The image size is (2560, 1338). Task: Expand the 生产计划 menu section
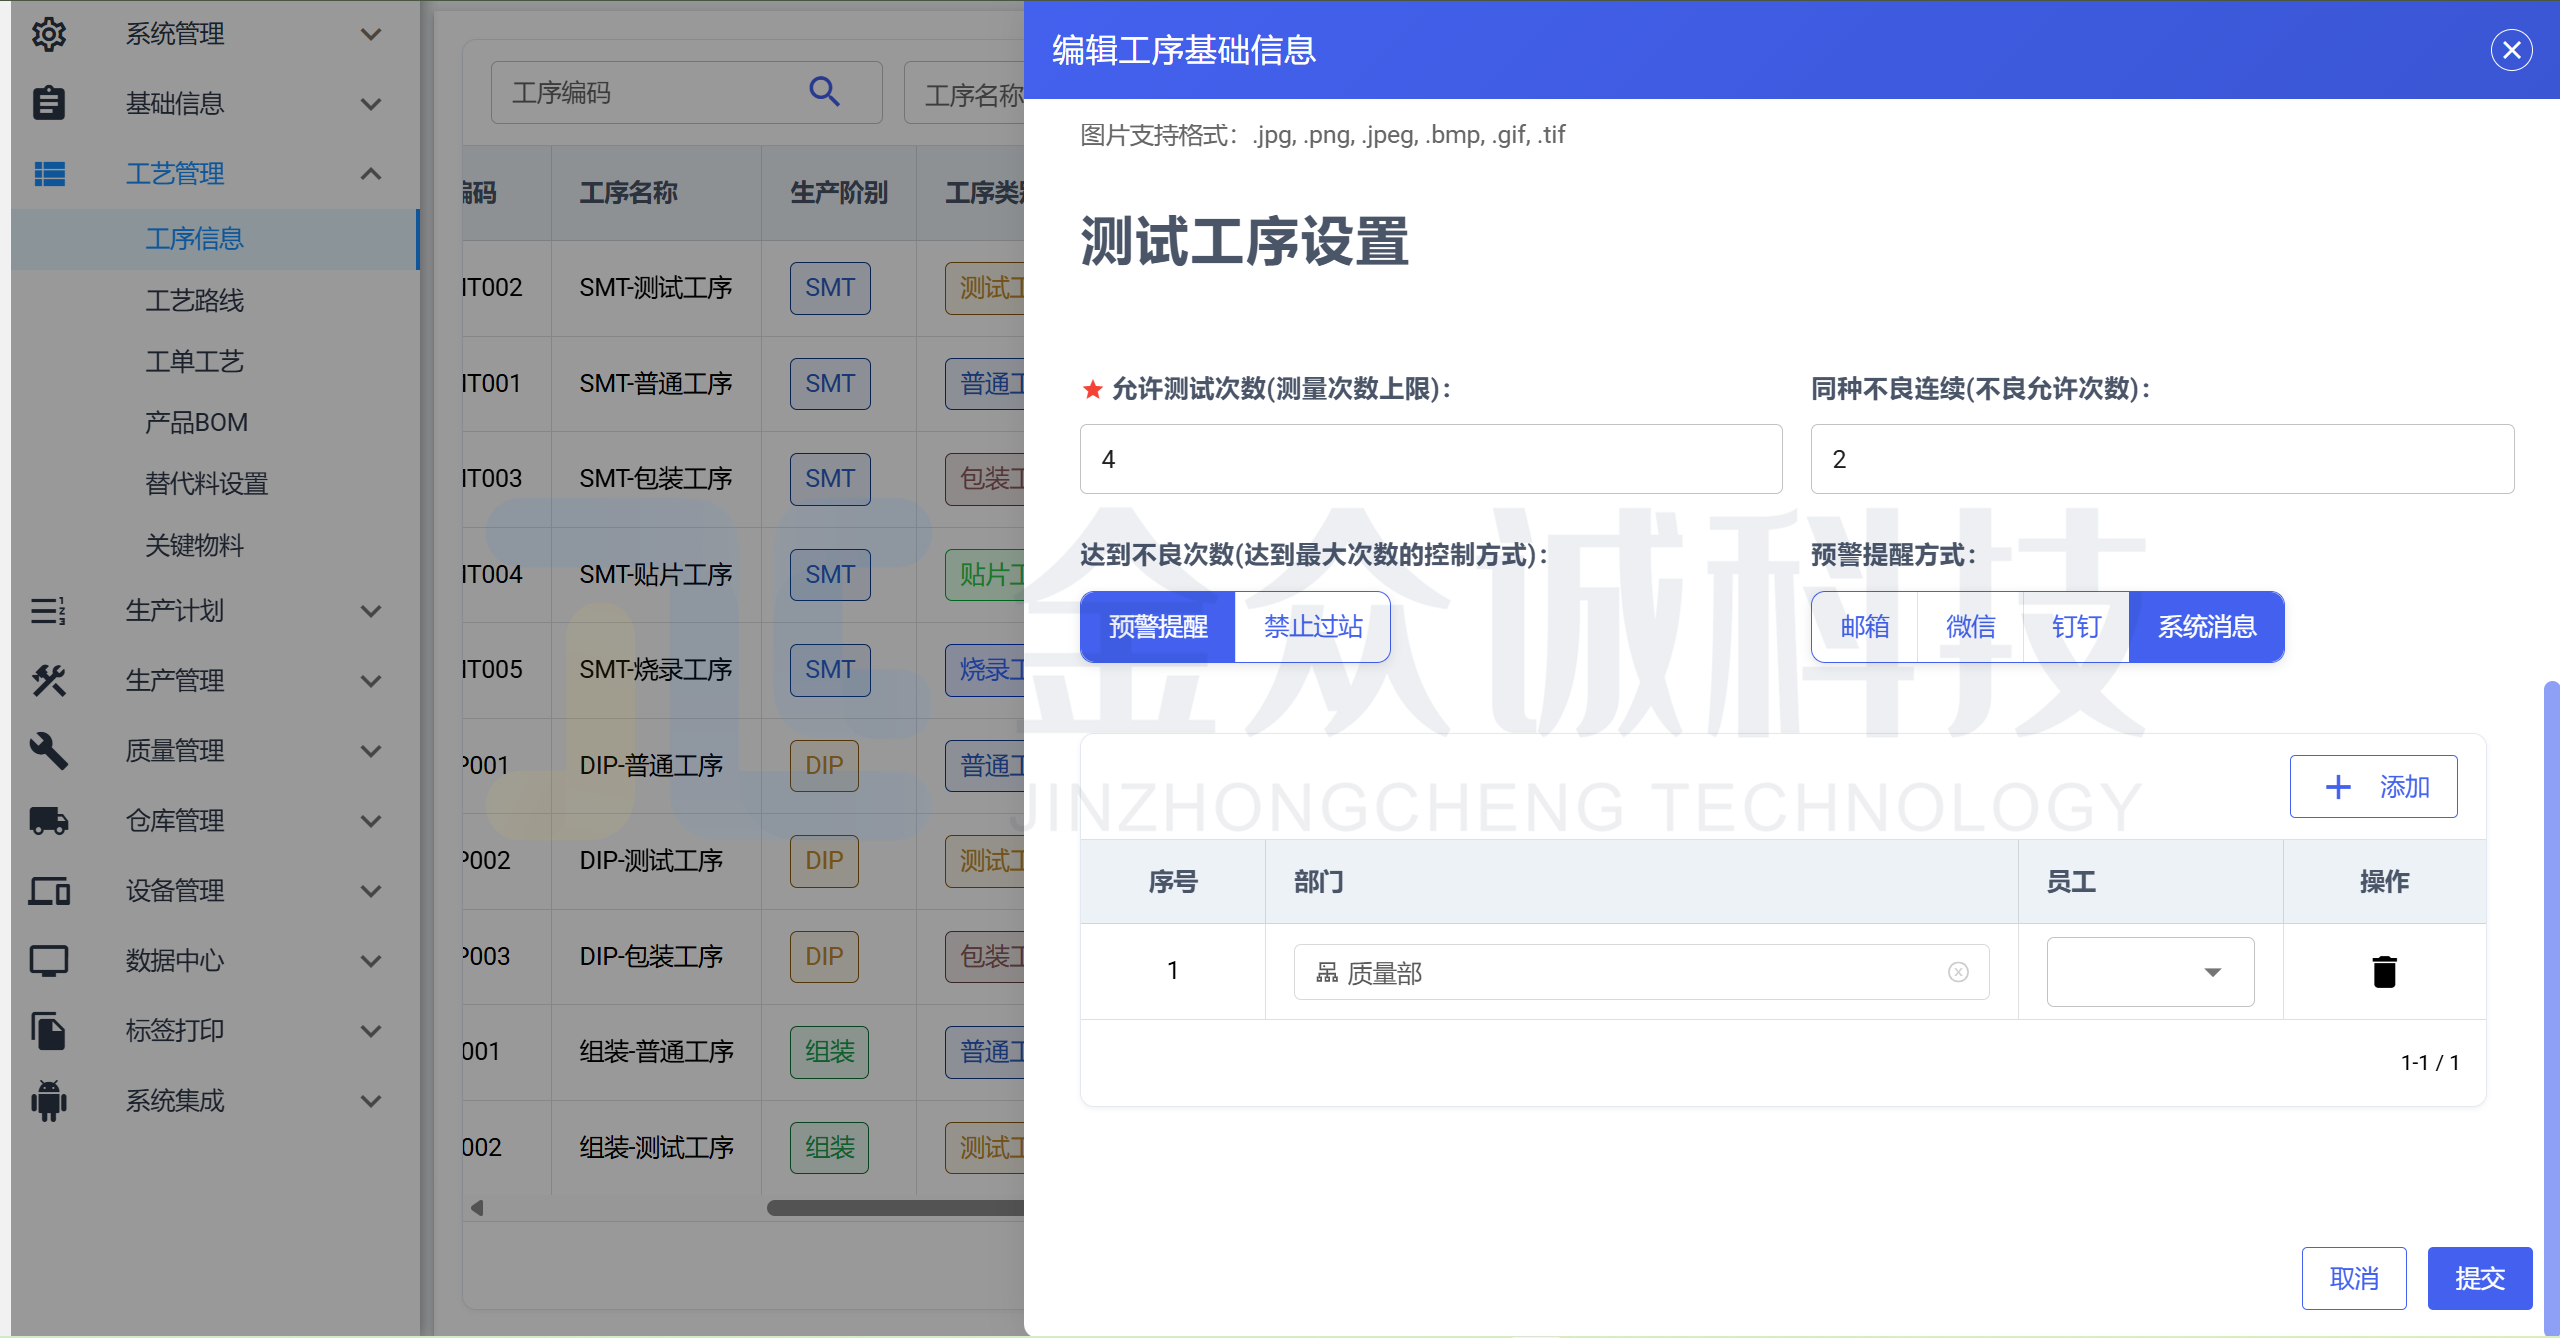pos(370,610)
